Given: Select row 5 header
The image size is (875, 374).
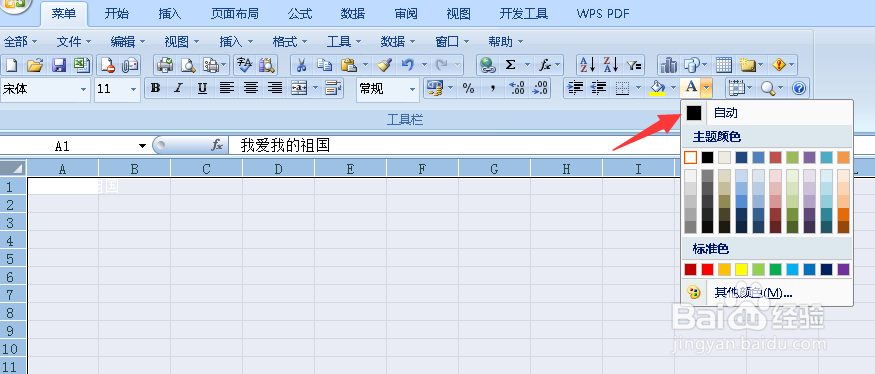Looking at the screenshot, I should pos(13,258).
